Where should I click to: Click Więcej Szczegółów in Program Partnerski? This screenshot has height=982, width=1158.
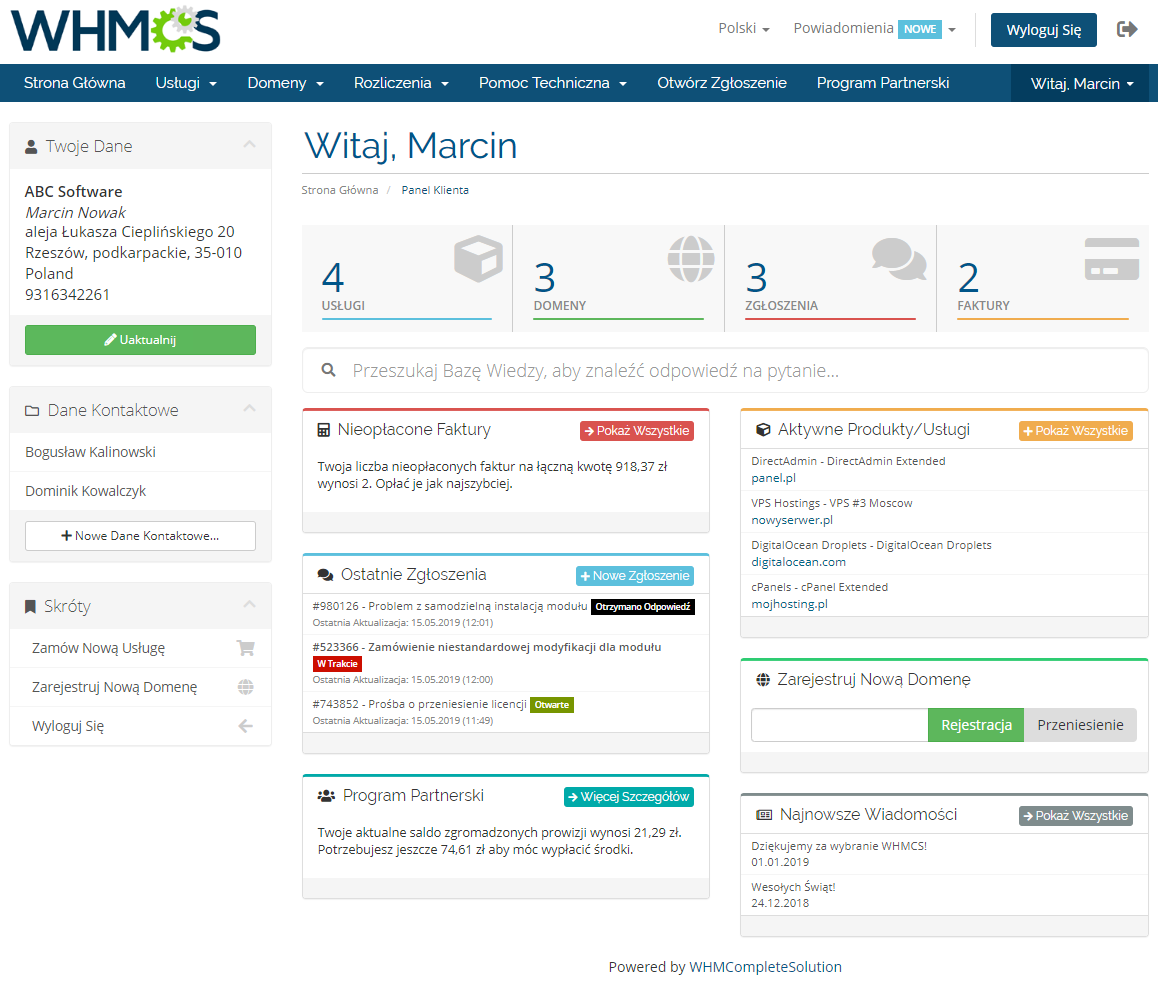point(629,797)
